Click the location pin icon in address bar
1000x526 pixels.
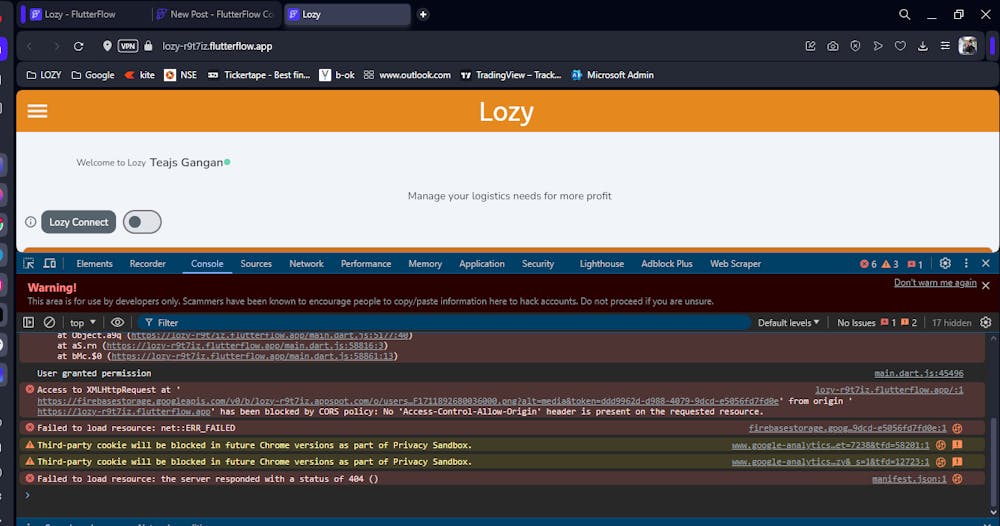(107, 46)
